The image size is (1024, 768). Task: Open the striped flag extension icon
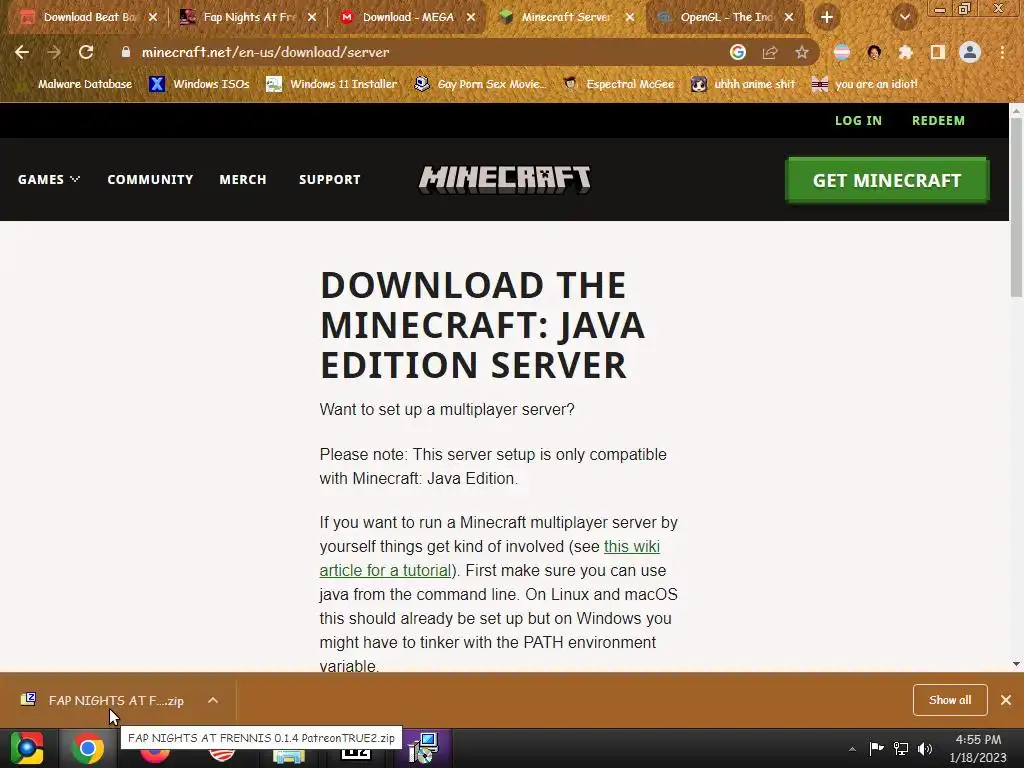pyautogui.click(x=842, y=52)
